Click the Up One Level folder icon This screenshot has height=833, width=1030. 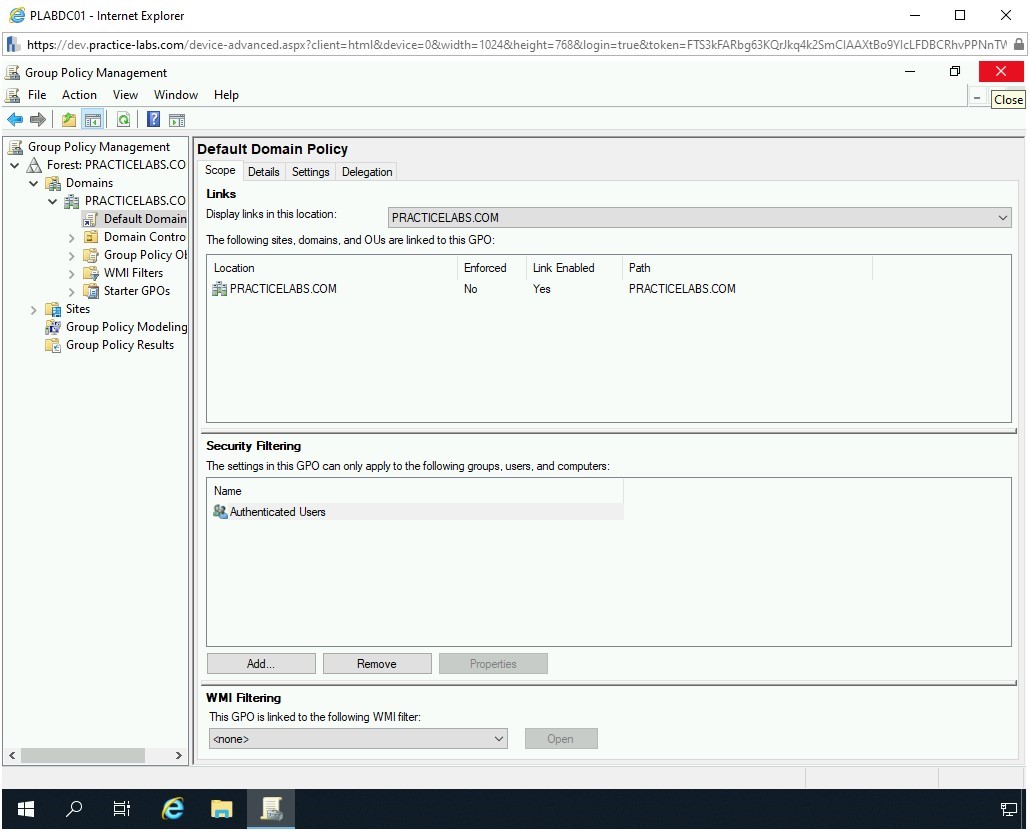pos(69,120)
